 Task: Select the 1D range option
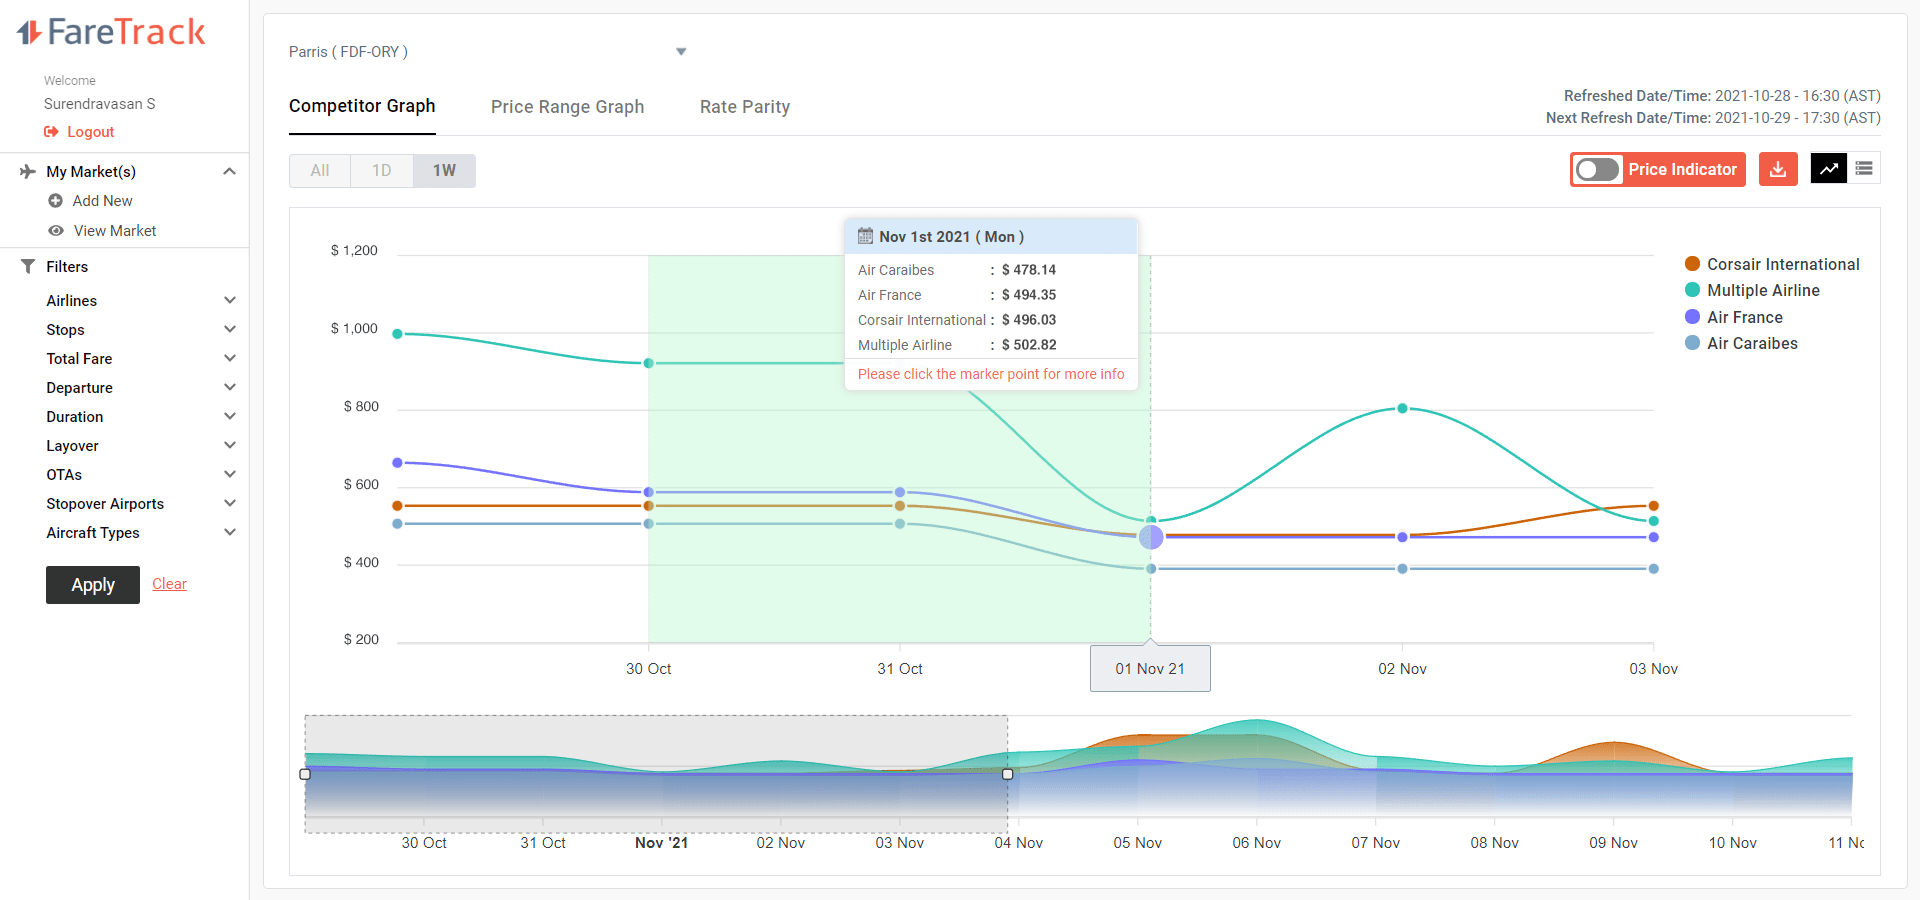(x=382, y=171)
